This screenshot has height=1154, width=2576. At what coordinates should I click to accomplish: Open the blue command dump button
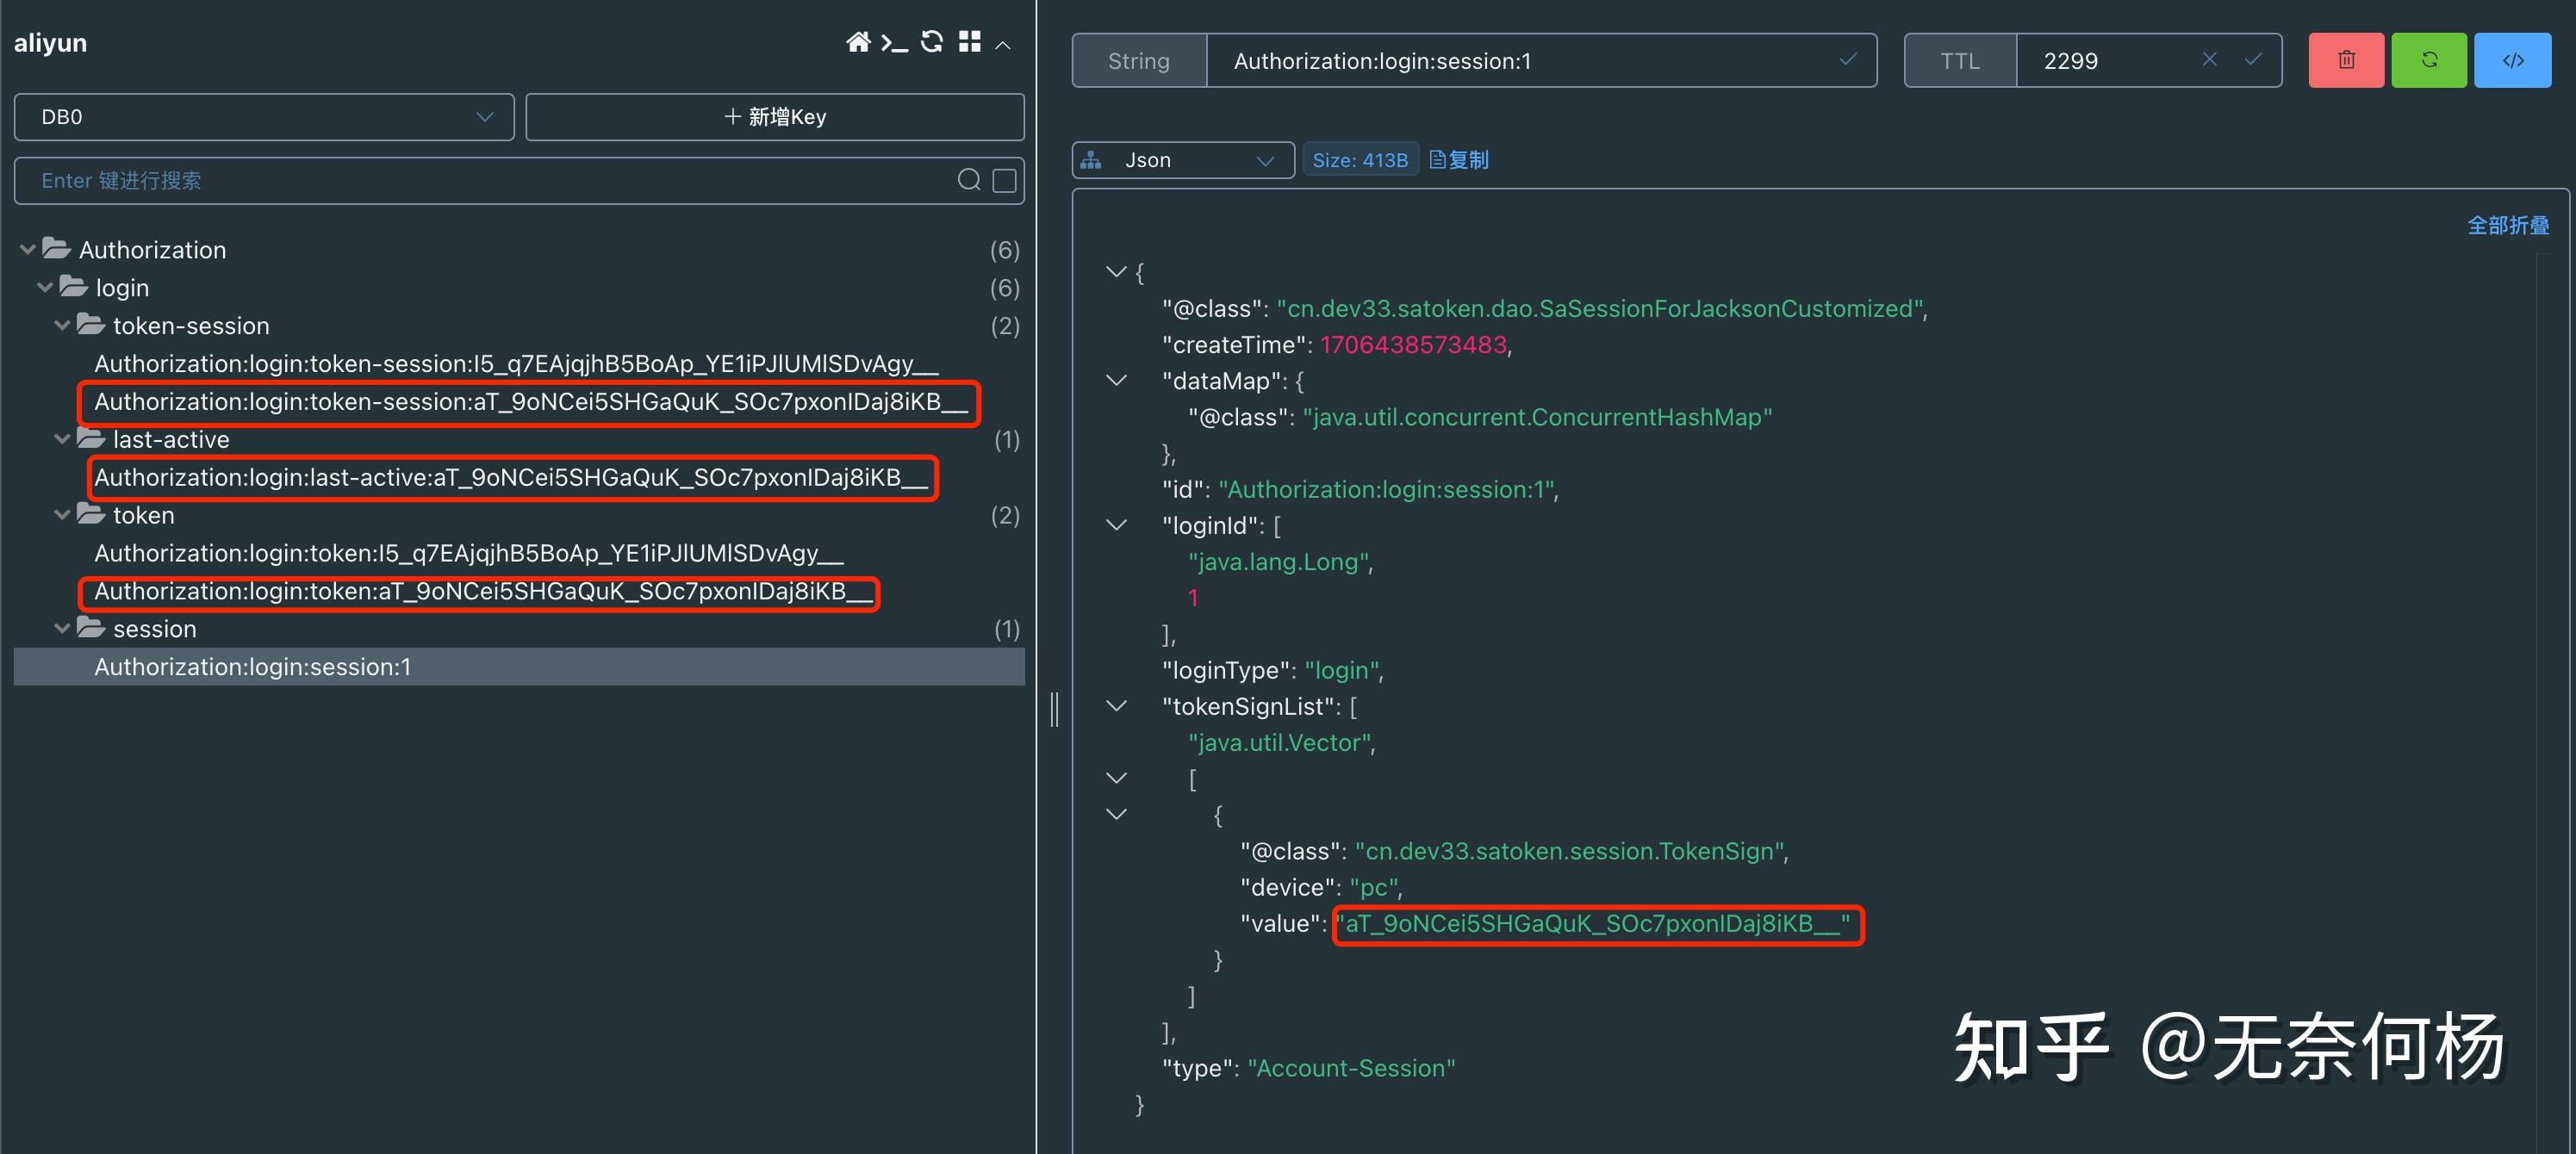point(2513,60)
